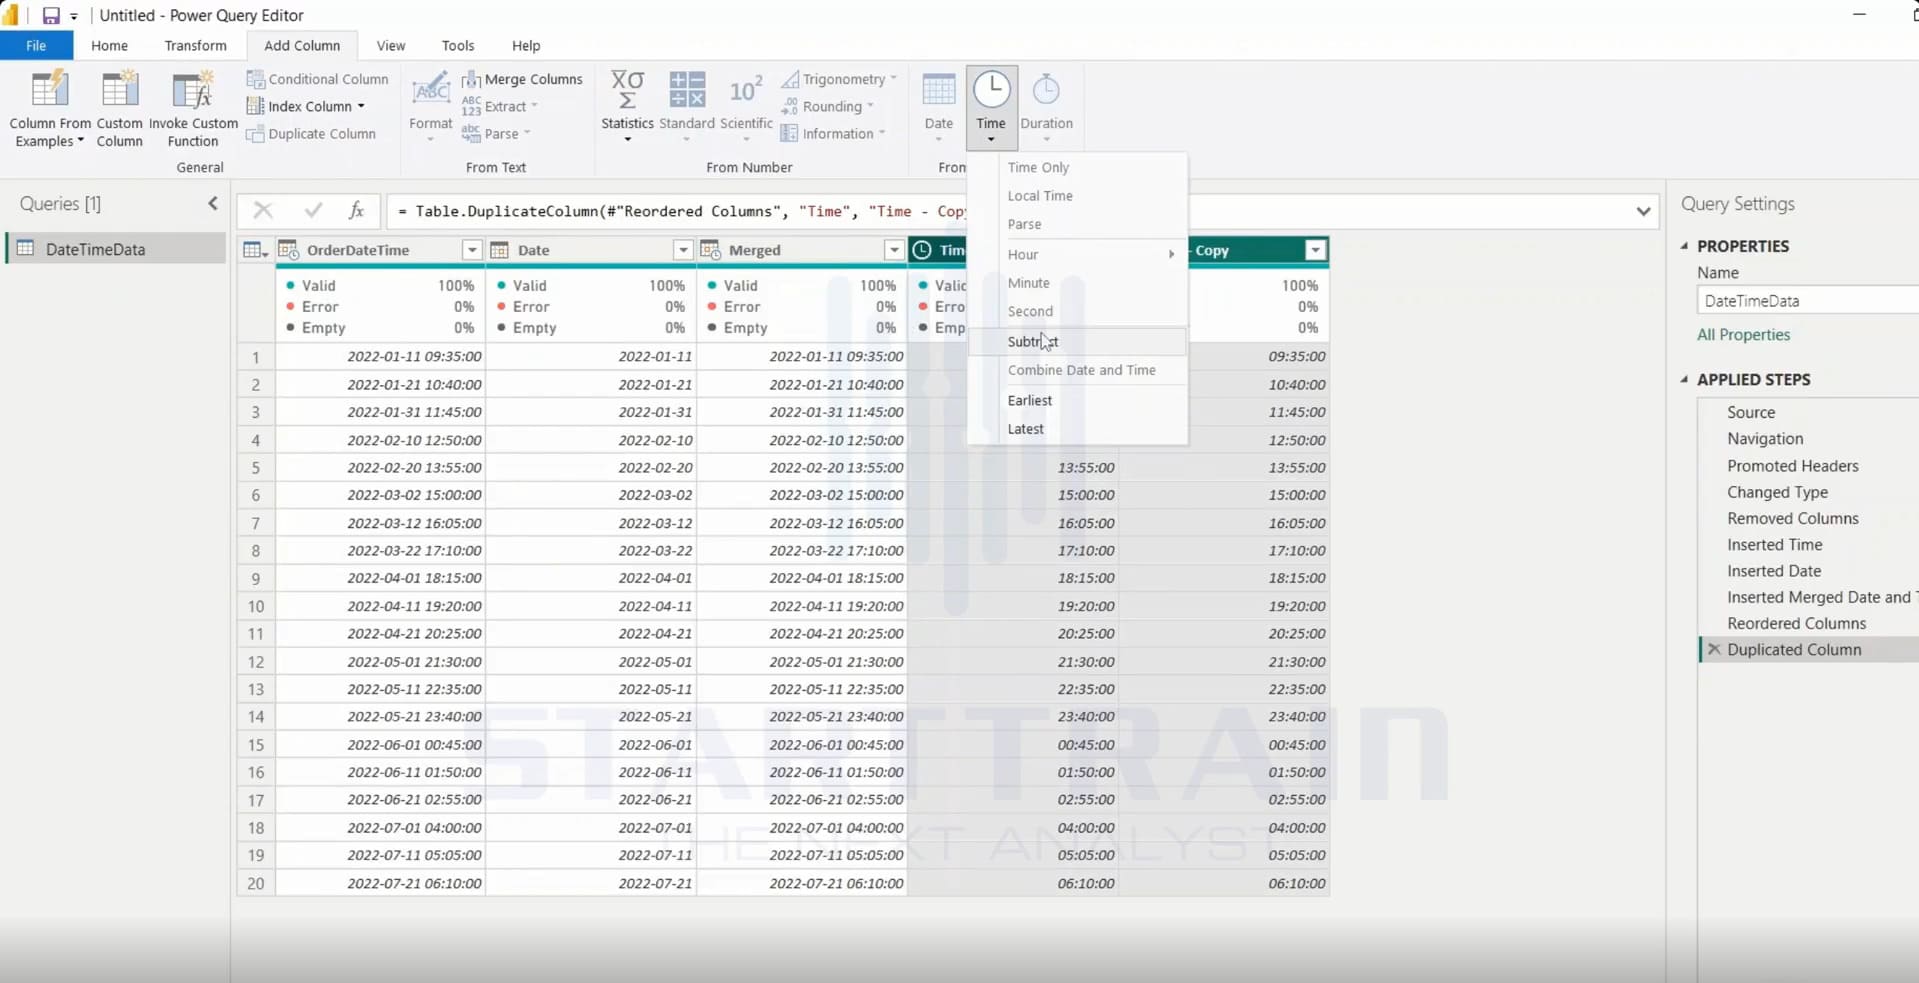
Task: Choose Earliest in Time menu
Action: coord(1077,400)
